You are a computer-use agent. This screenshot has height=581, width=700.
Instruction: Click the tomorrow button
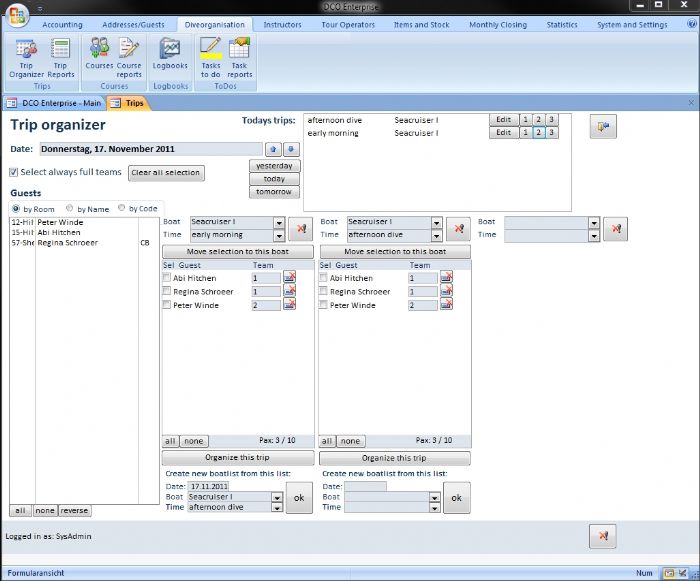(x=274, y=192)
